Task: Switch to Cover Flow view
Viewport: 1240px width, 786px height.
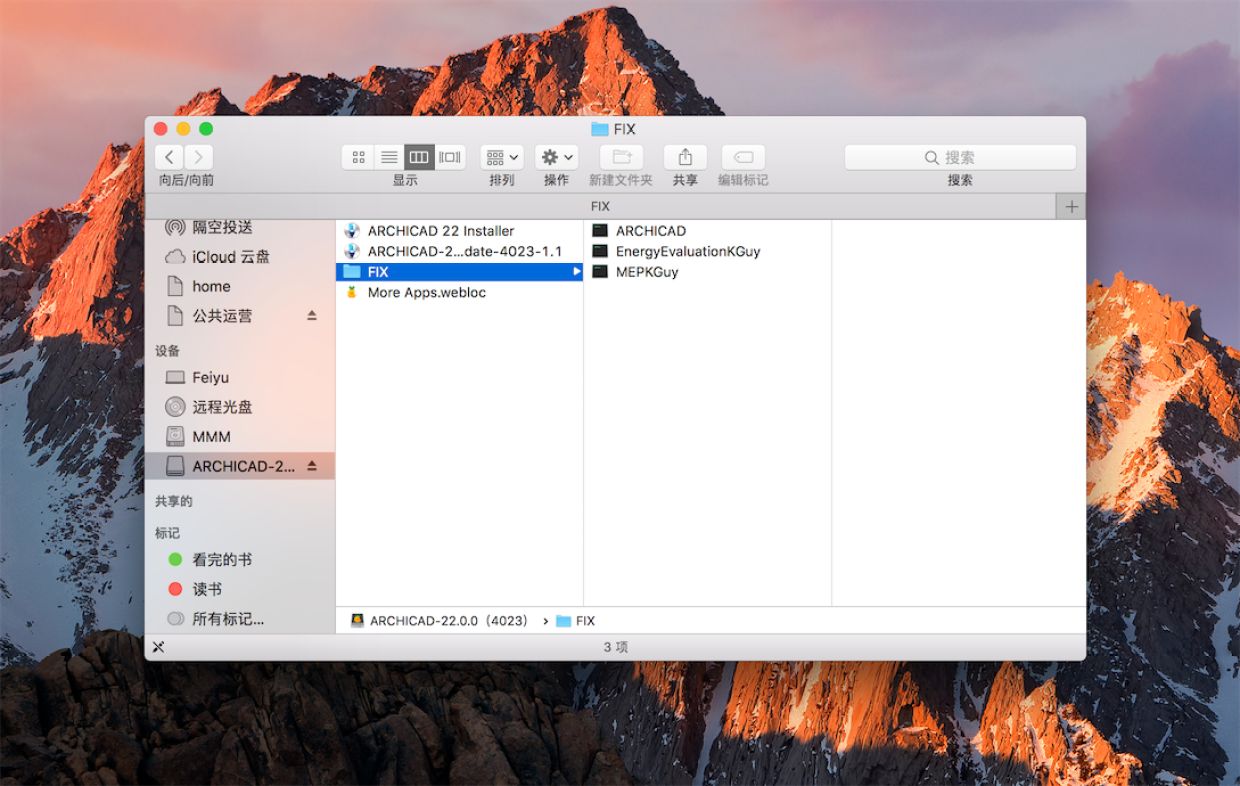Action: point(450,157)
